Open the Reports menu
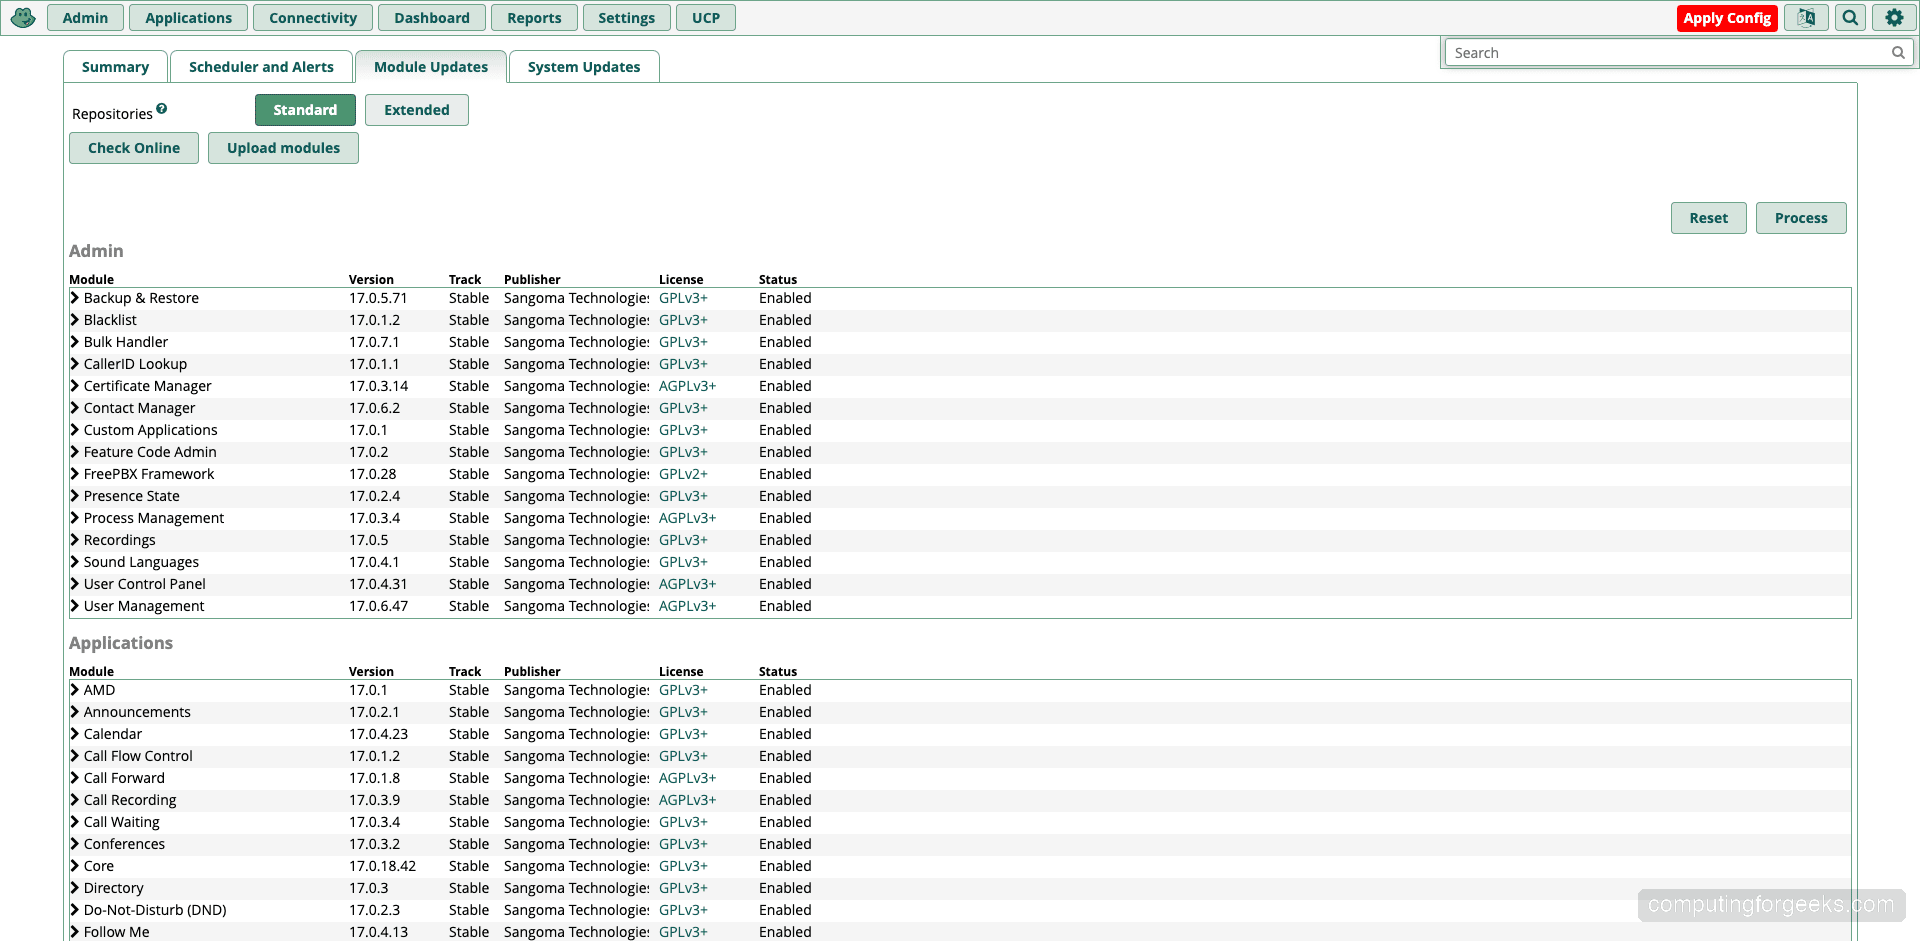The width and height of the screenshot is (1920, 941). (x=533, y=17)
